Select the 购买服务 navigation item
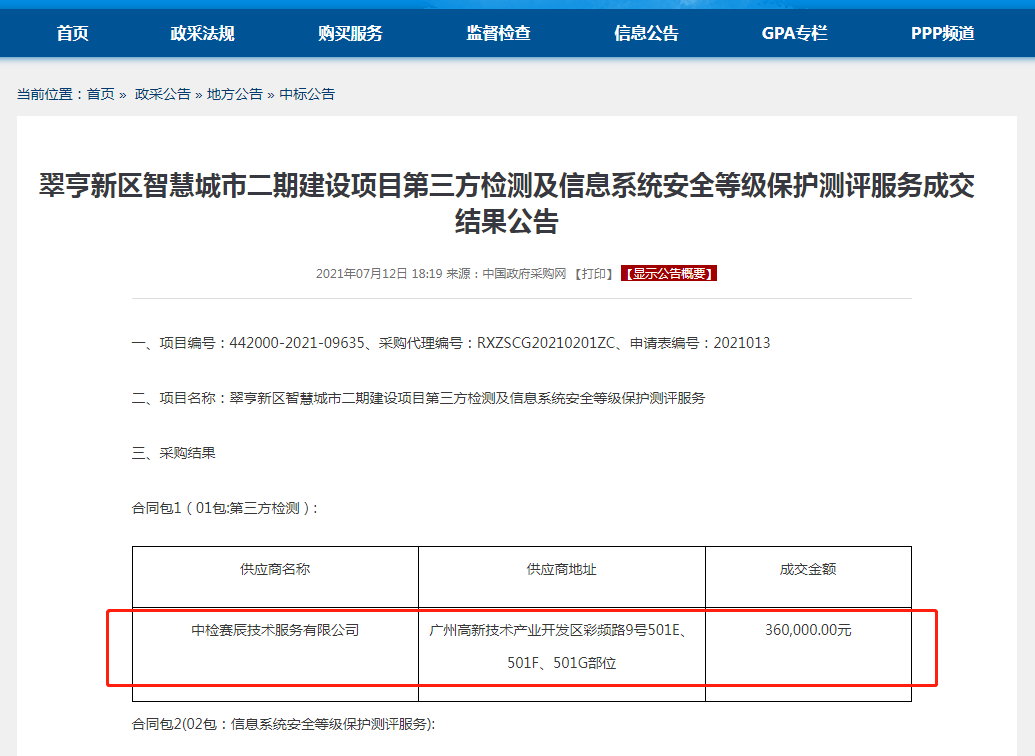1035x756 pixels. 351,34
